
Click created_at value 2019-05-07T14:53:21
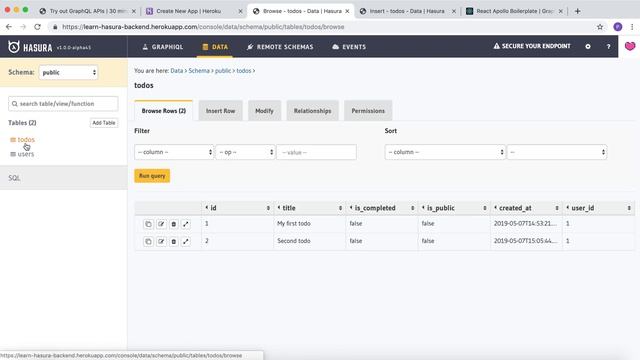pos(525,224)
